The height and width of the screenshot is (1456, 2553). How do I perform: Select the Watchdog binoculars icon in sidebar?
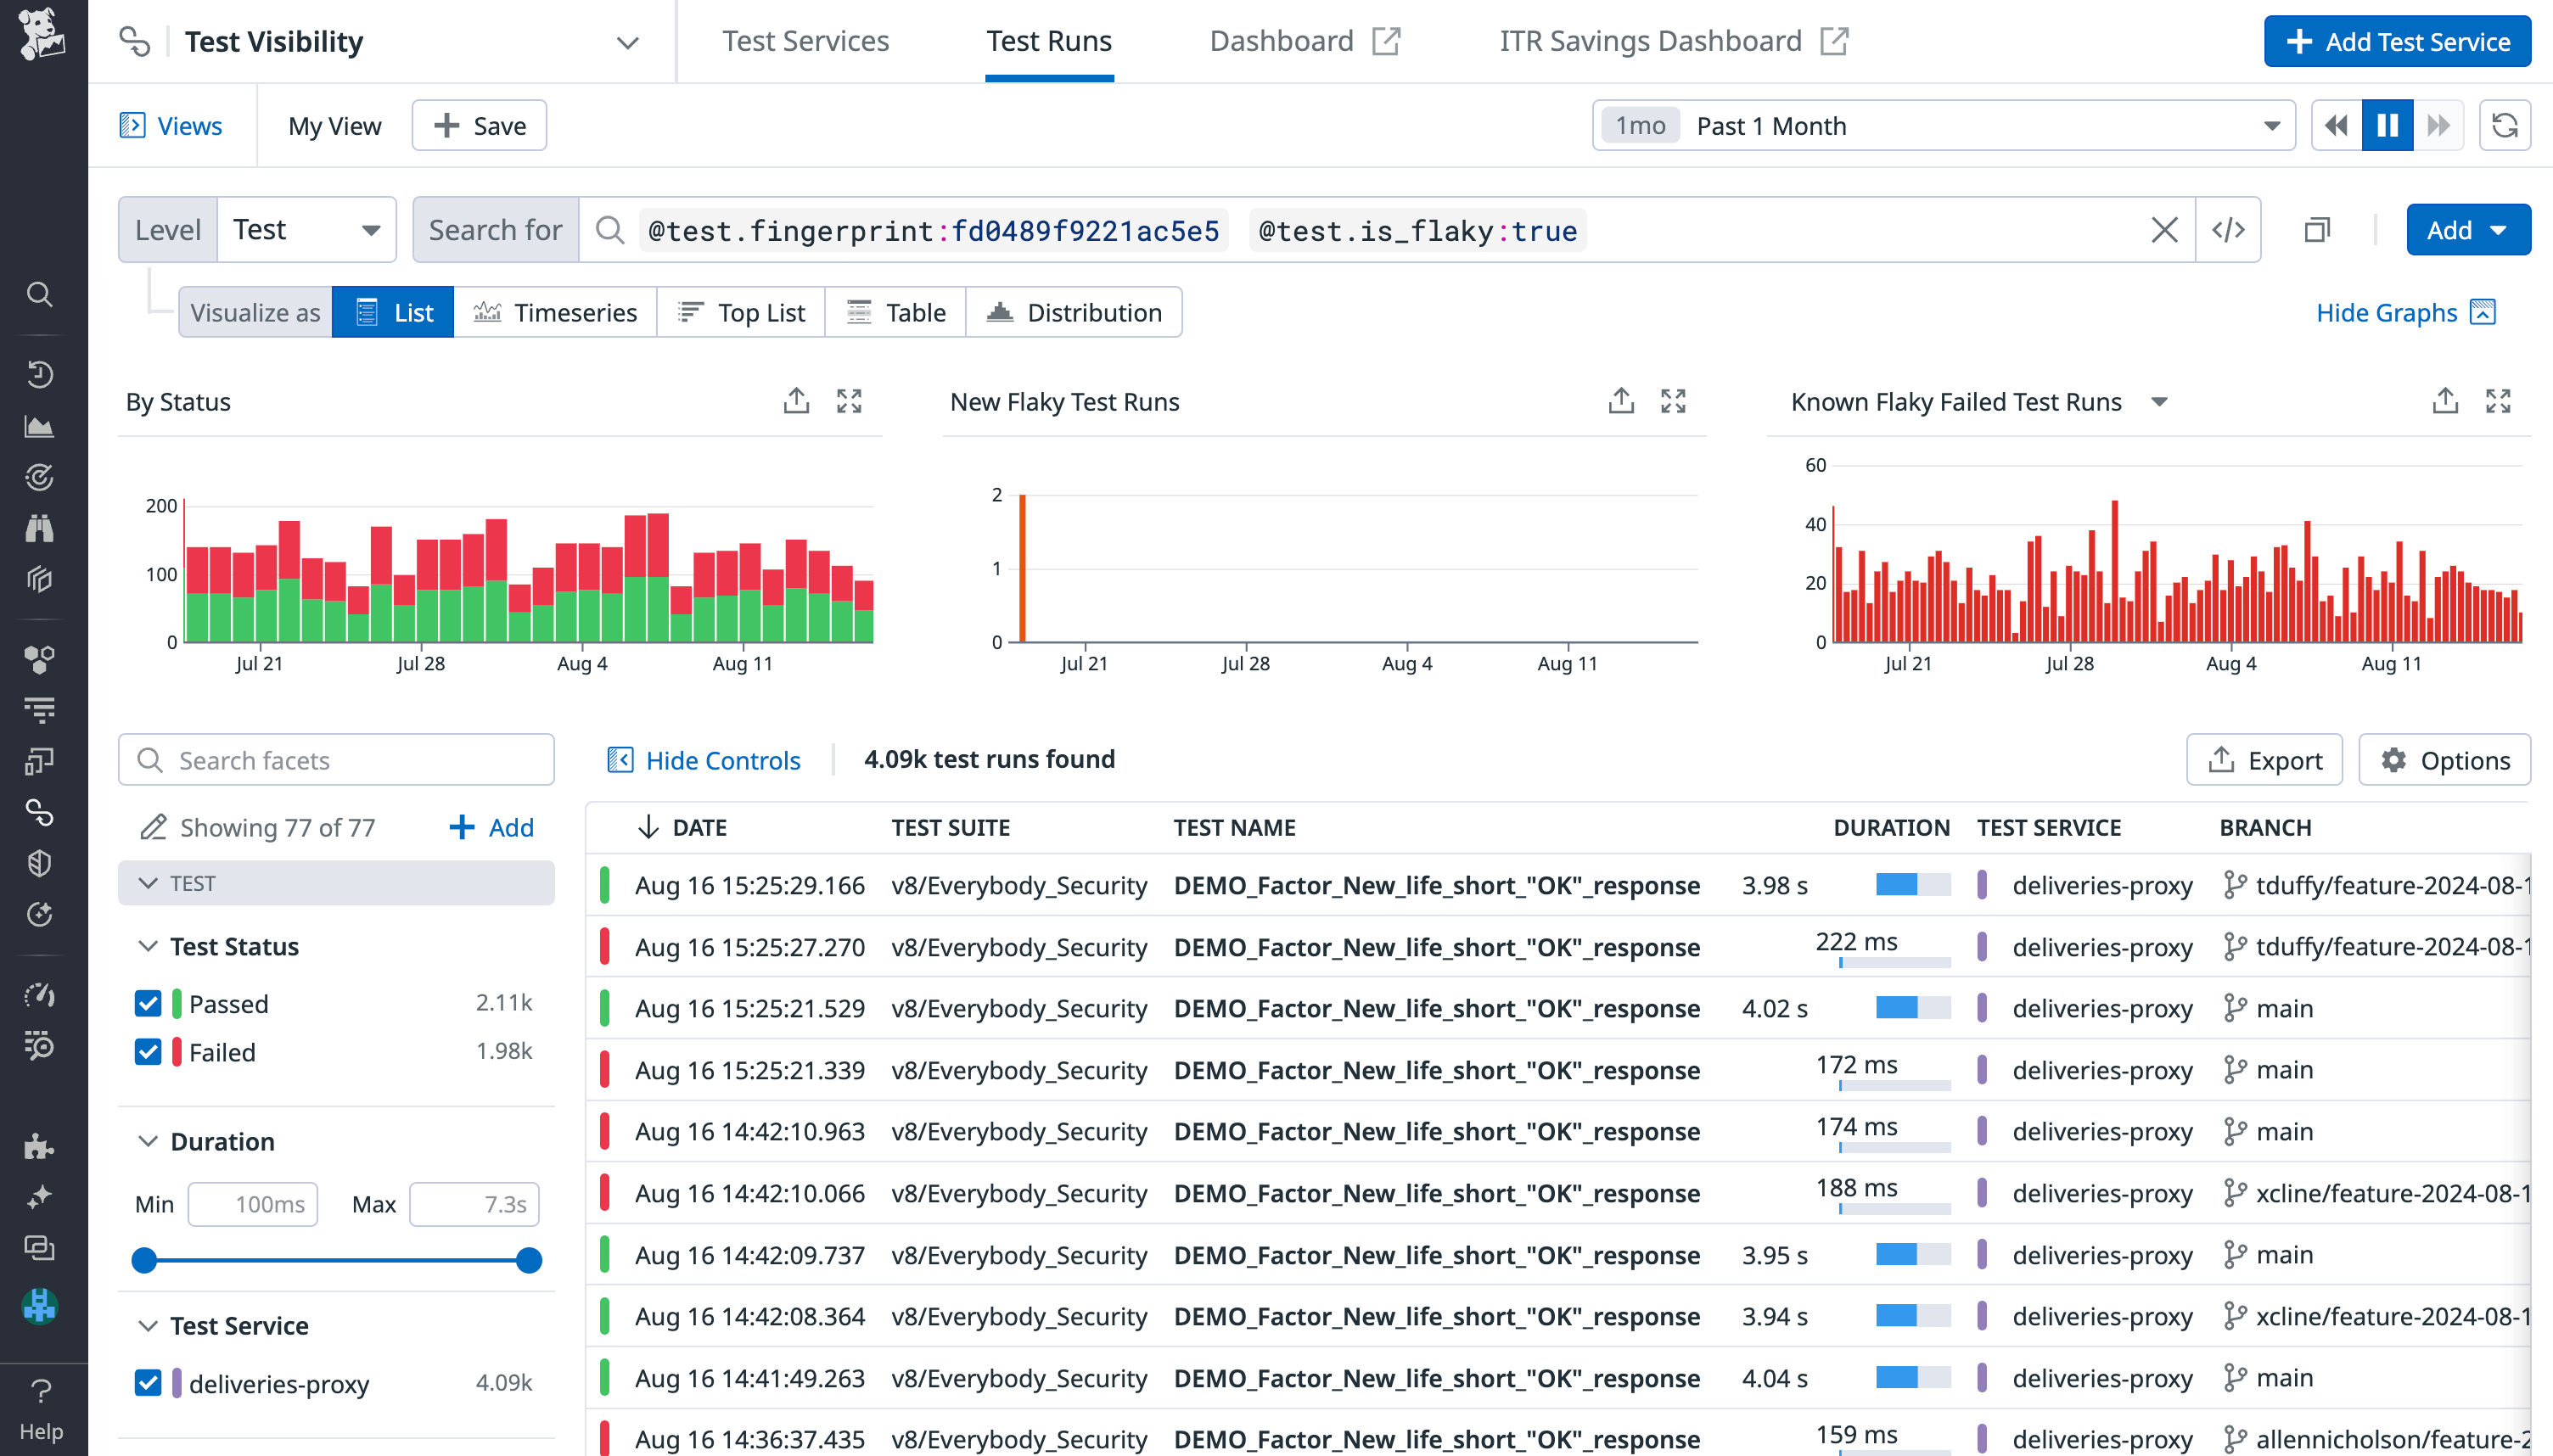(x=40, y=529)
